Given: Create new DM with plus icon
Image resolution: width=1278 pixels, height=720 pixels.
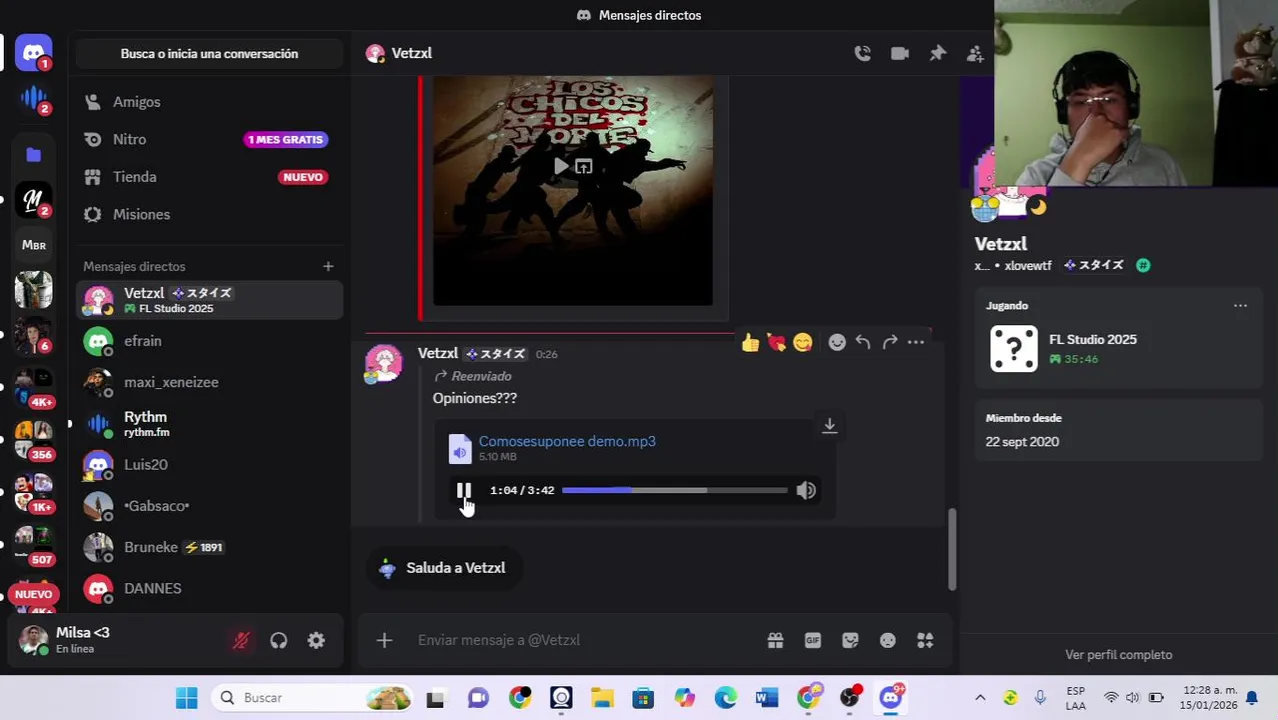Looking at the screenshot, I should tap(328, 266).
